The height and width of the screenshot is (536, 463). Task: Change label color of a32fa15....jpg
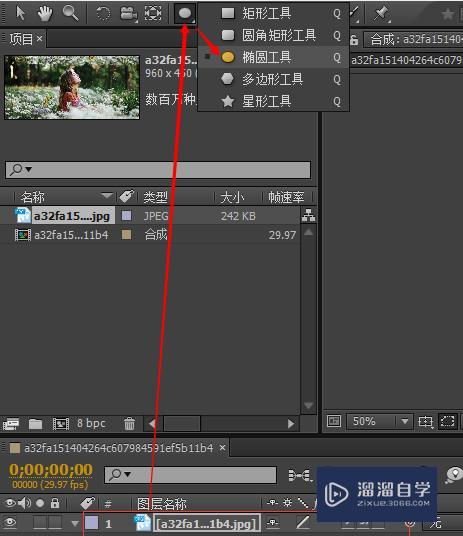127,216
